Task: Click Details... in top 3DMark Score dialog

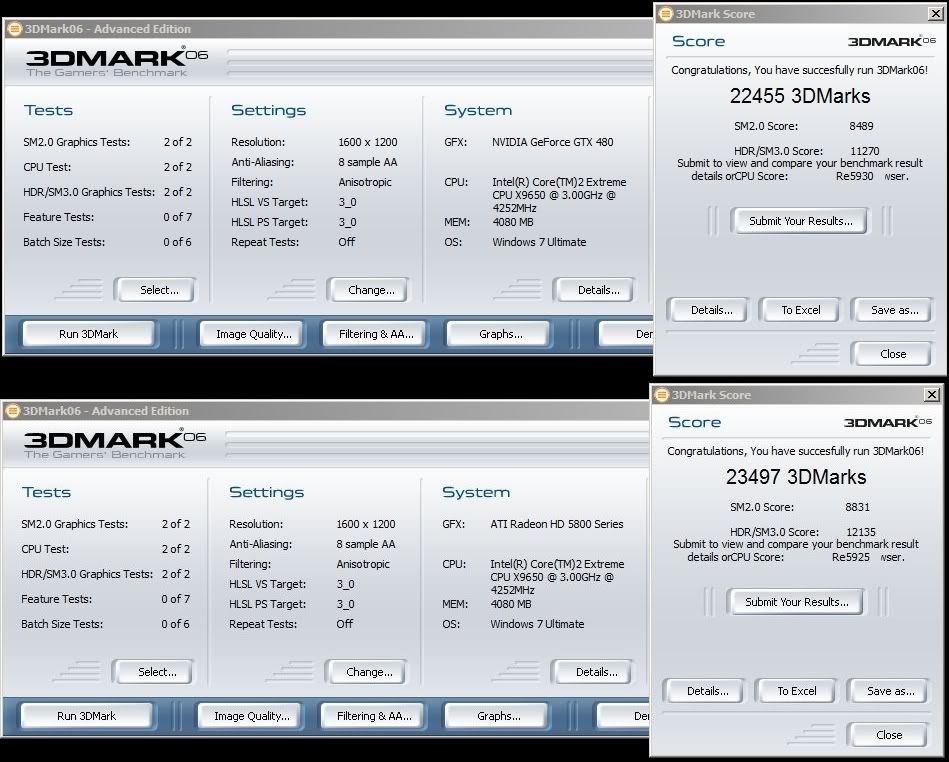Action: coord(709,310)
